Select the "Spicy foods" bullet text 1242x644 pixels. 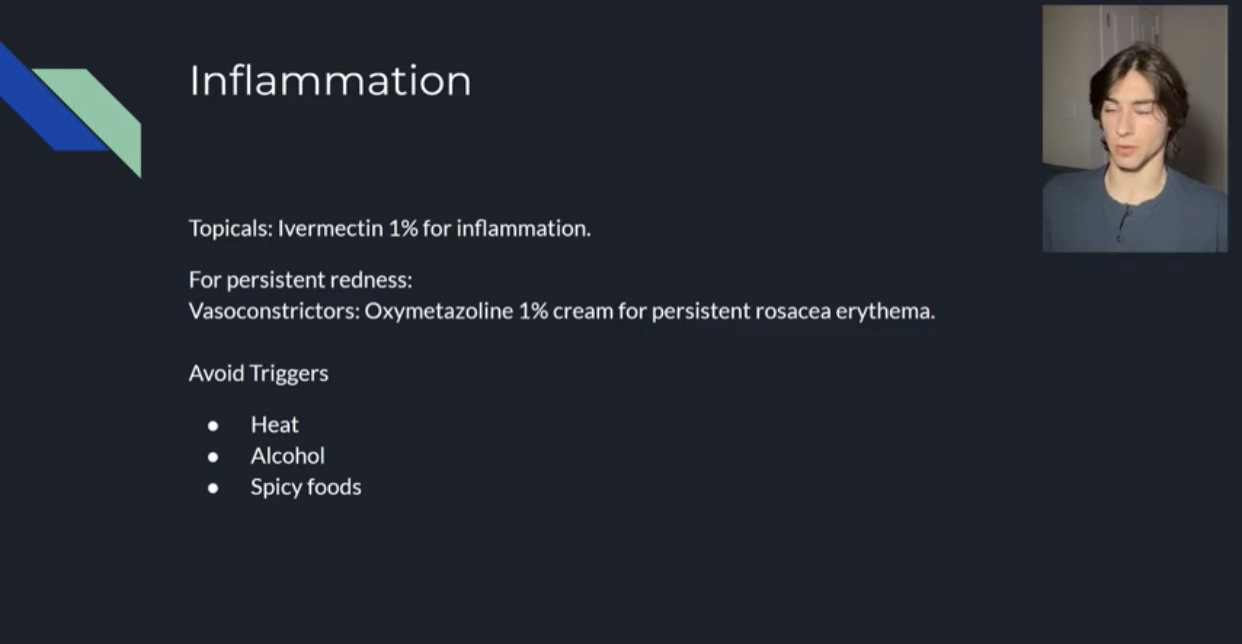pyautogui.click(x=305, y=487)
